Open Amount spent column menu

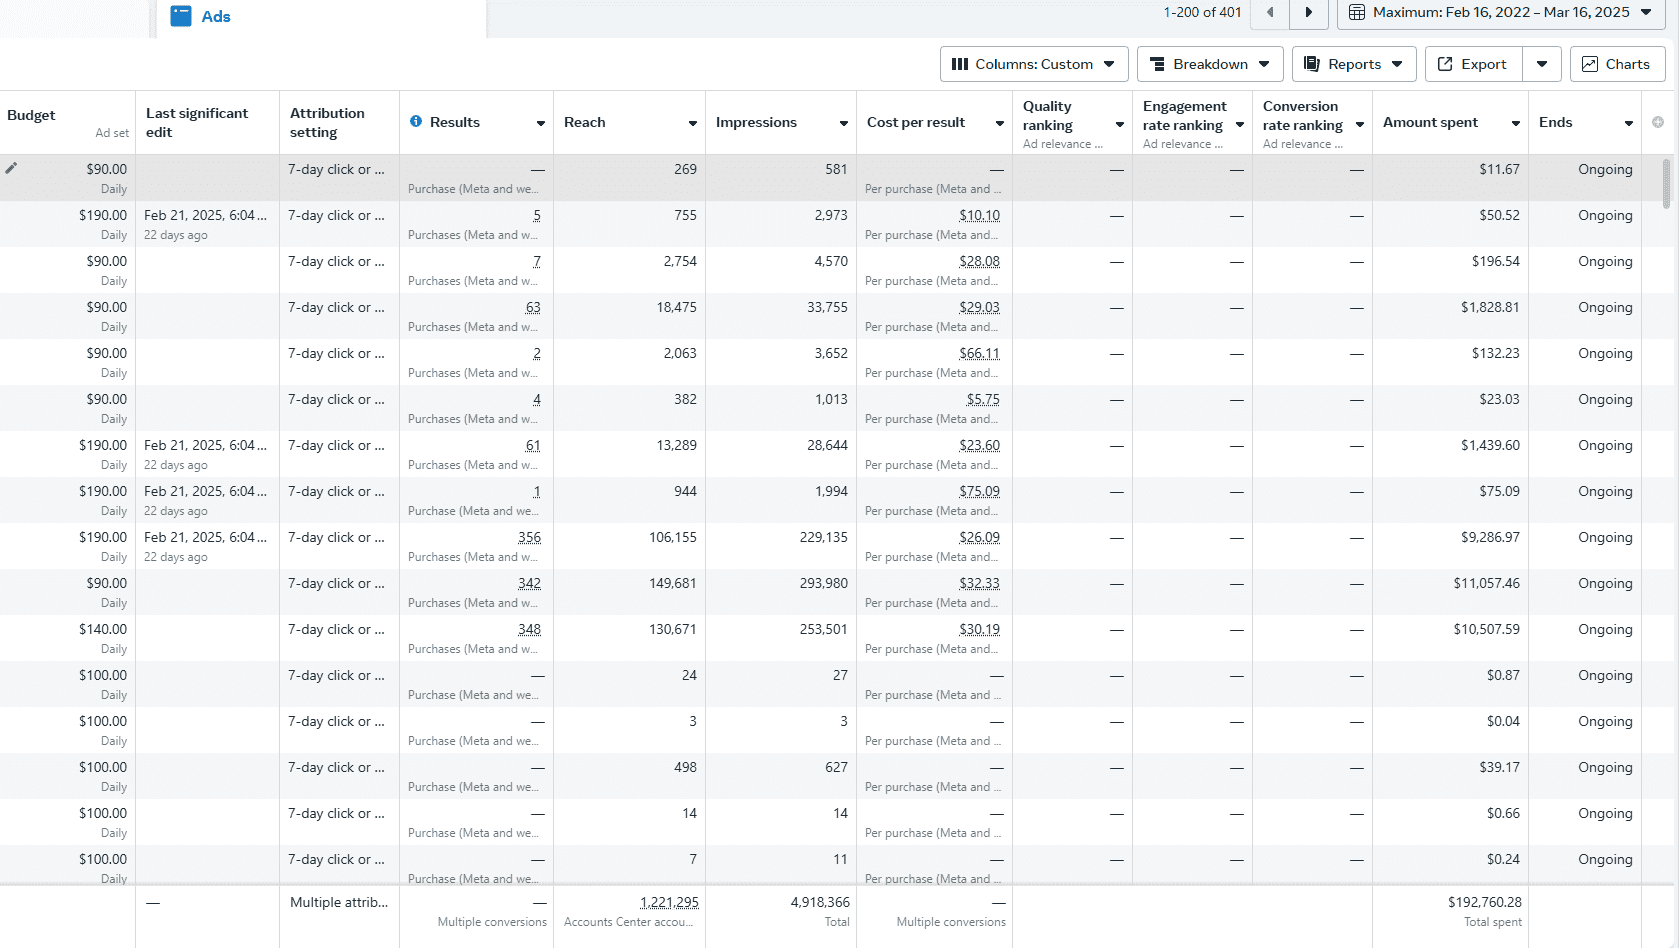click(1516, 123)
